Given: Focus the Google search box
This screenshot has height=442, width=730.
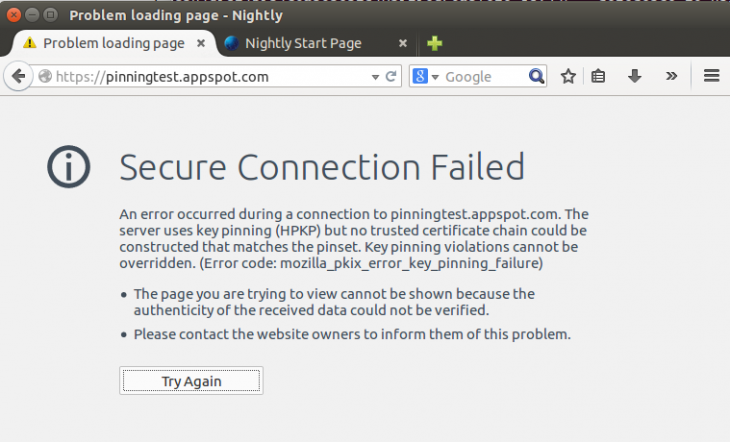Looking at the screenshot, I should pos(483,76).
